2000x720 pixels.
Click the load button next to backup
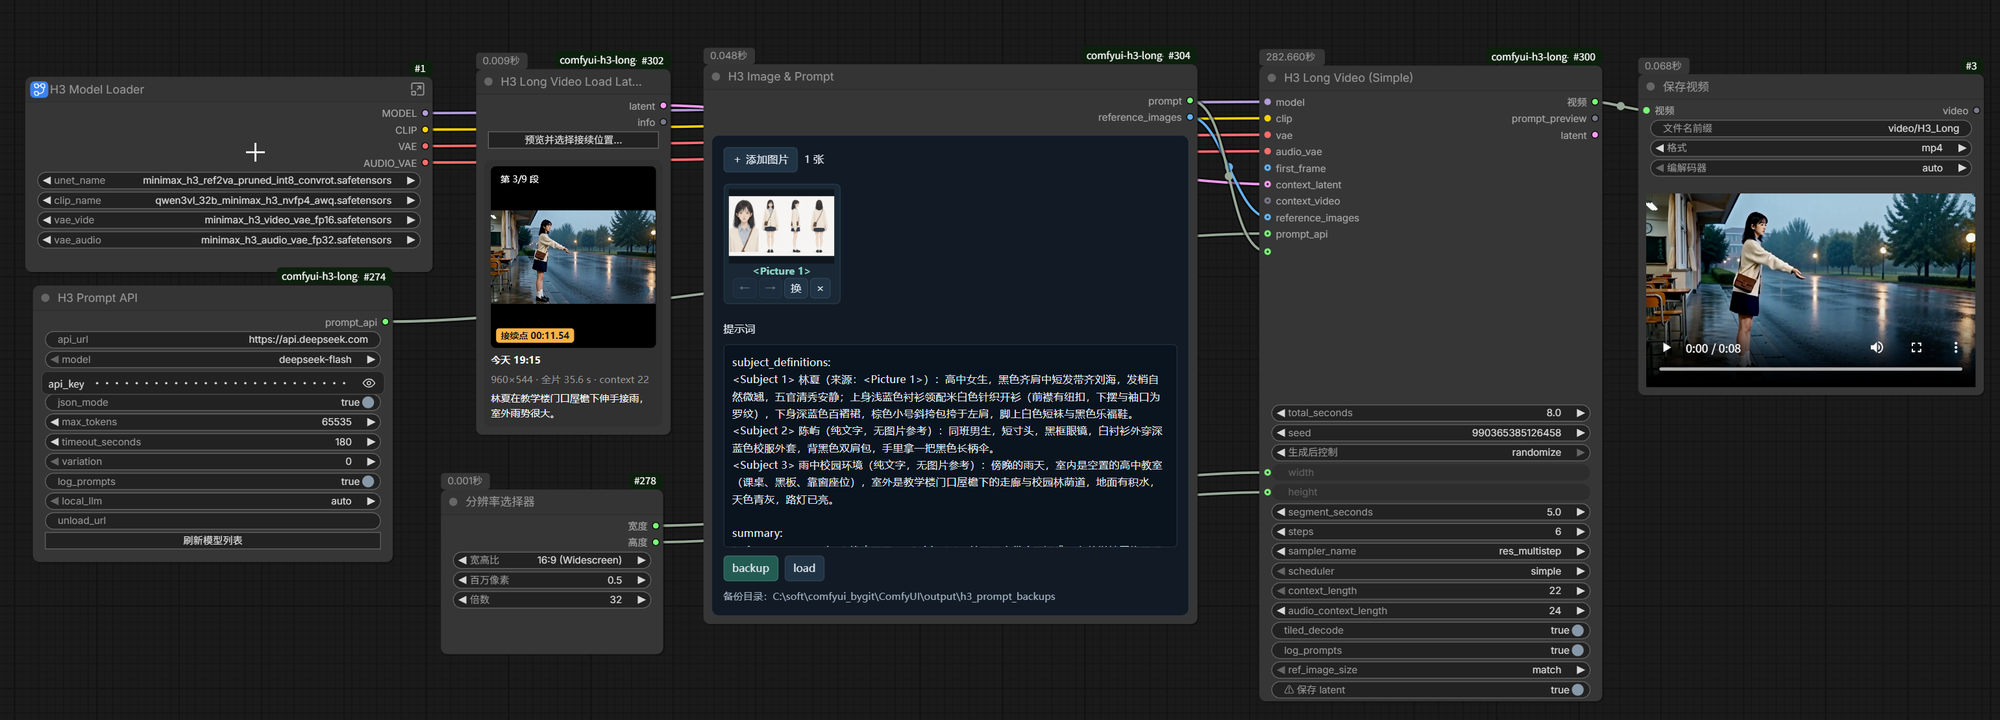(x=804, y=568)
